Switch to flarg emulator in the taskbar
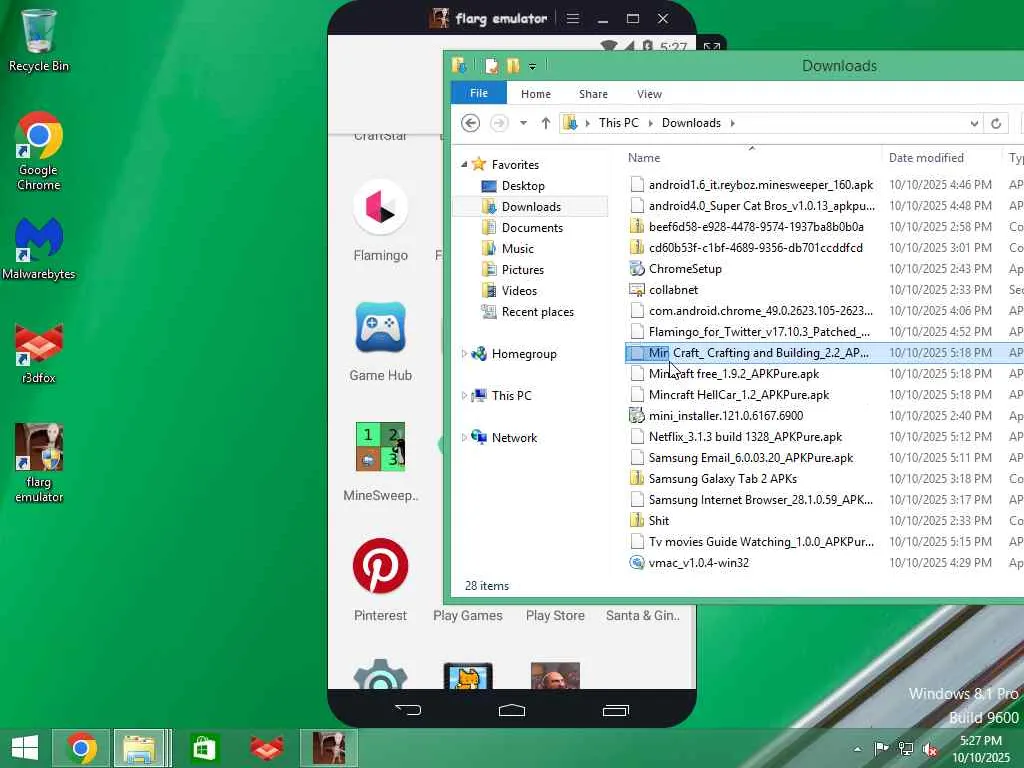 [328, 748]
